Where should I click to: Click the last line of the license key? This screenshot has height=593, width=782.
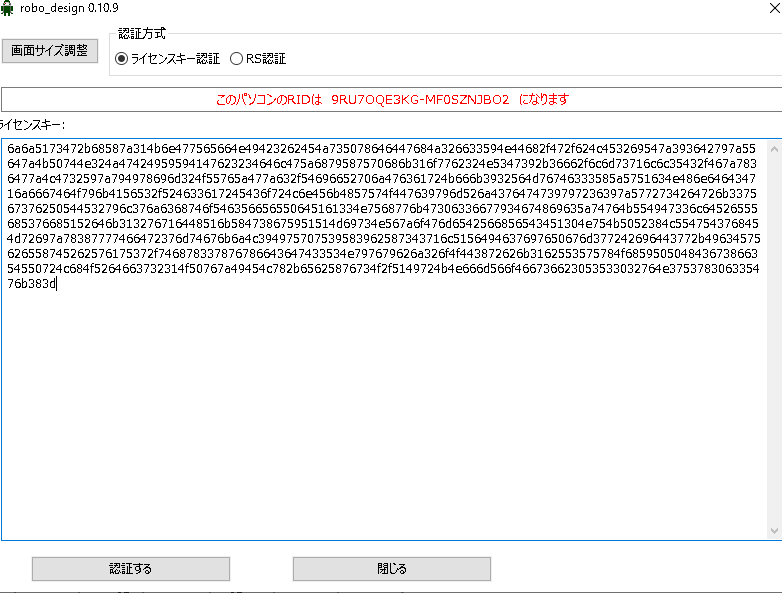pos(30,285)
